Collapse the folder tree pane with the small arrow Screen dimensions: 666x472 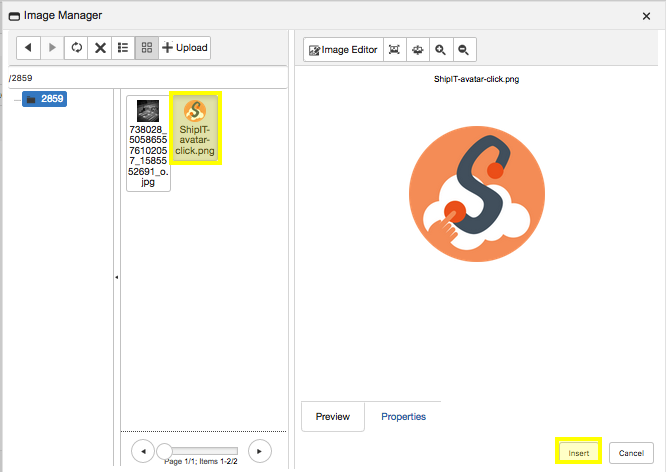point(116,277)
